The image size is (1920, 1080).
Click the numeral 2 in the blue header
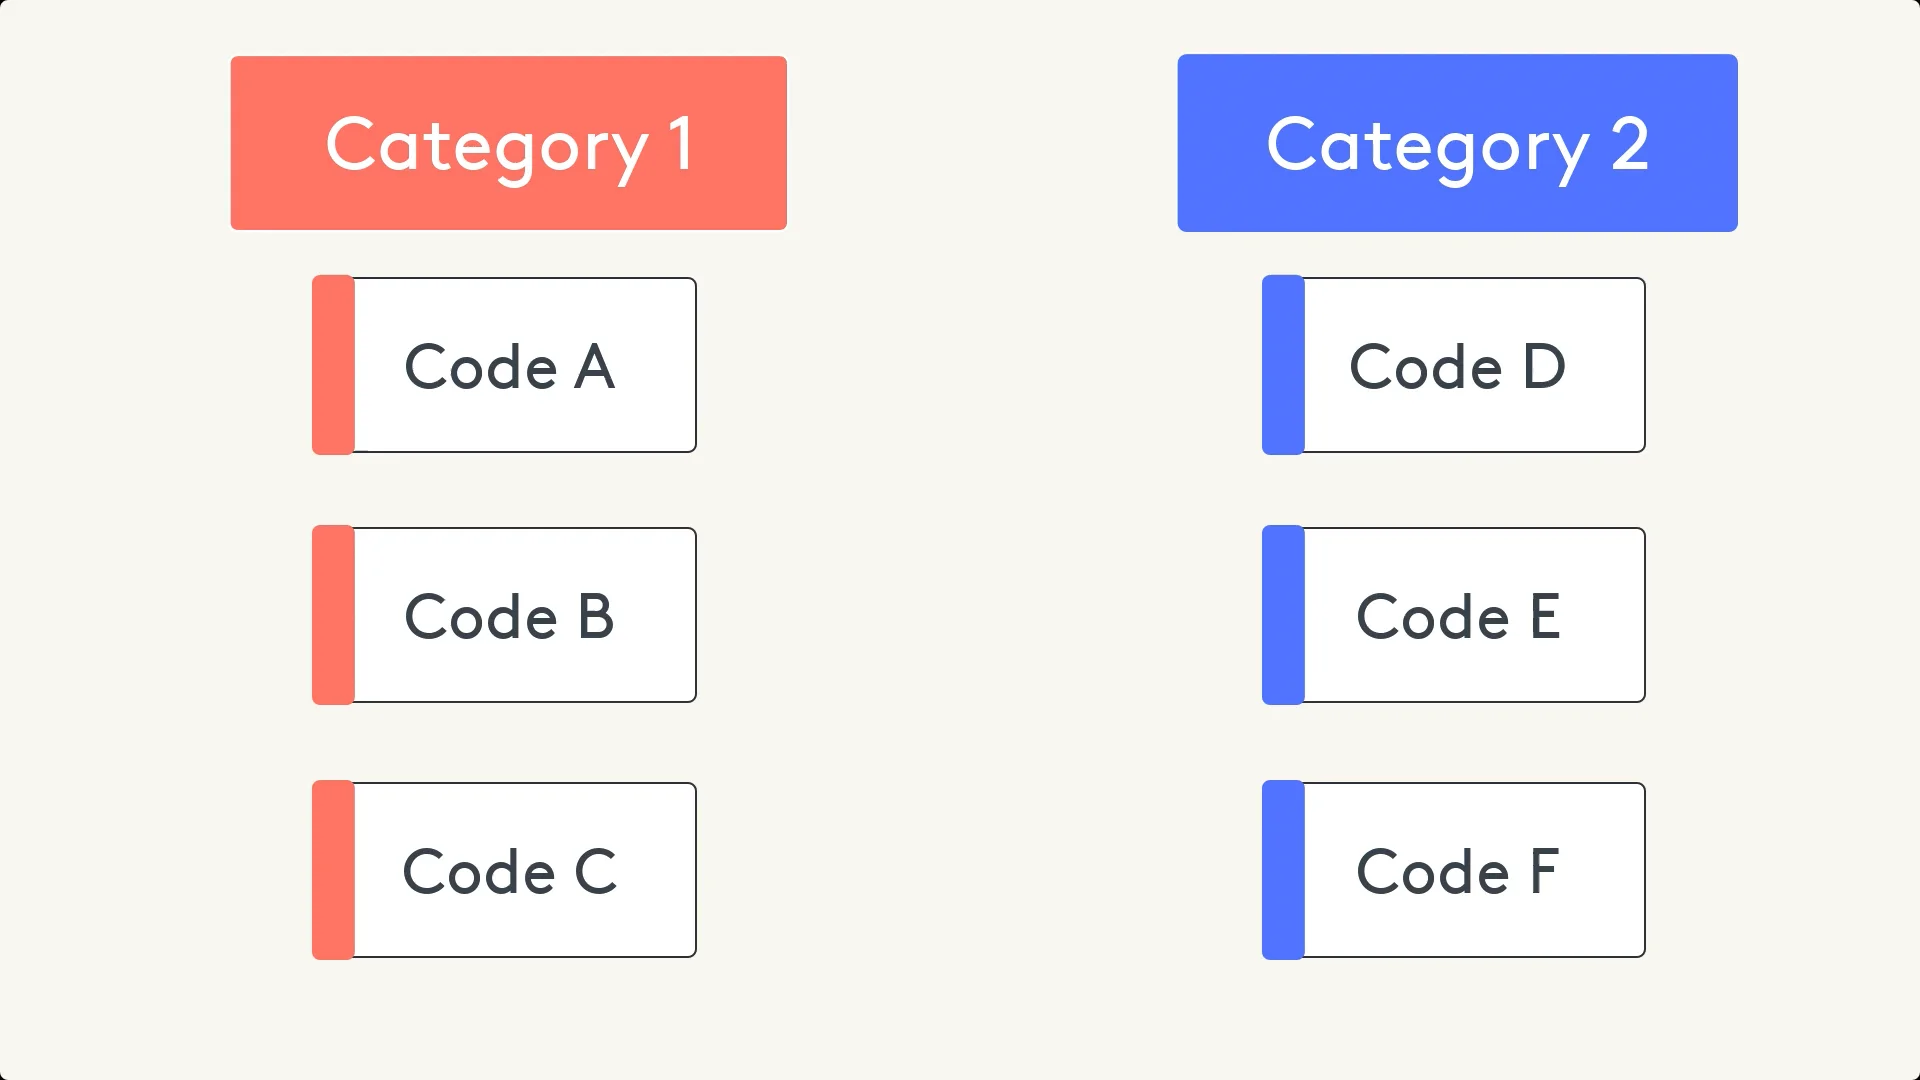point(1629,145)
